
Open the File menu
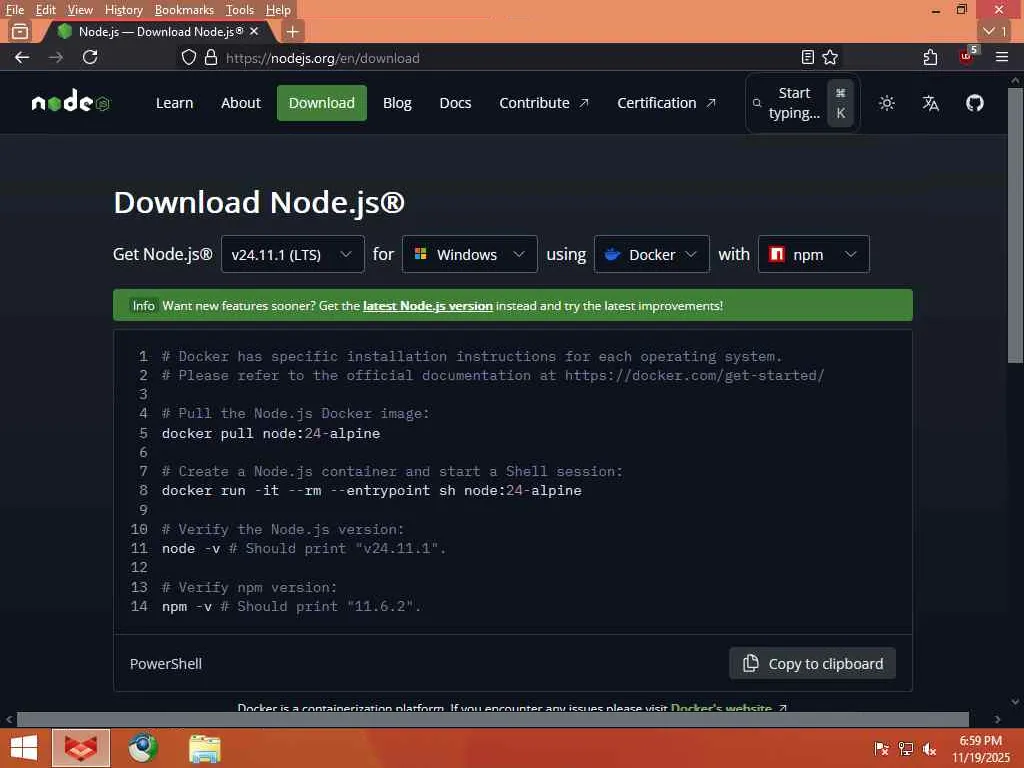click(14, 10)
